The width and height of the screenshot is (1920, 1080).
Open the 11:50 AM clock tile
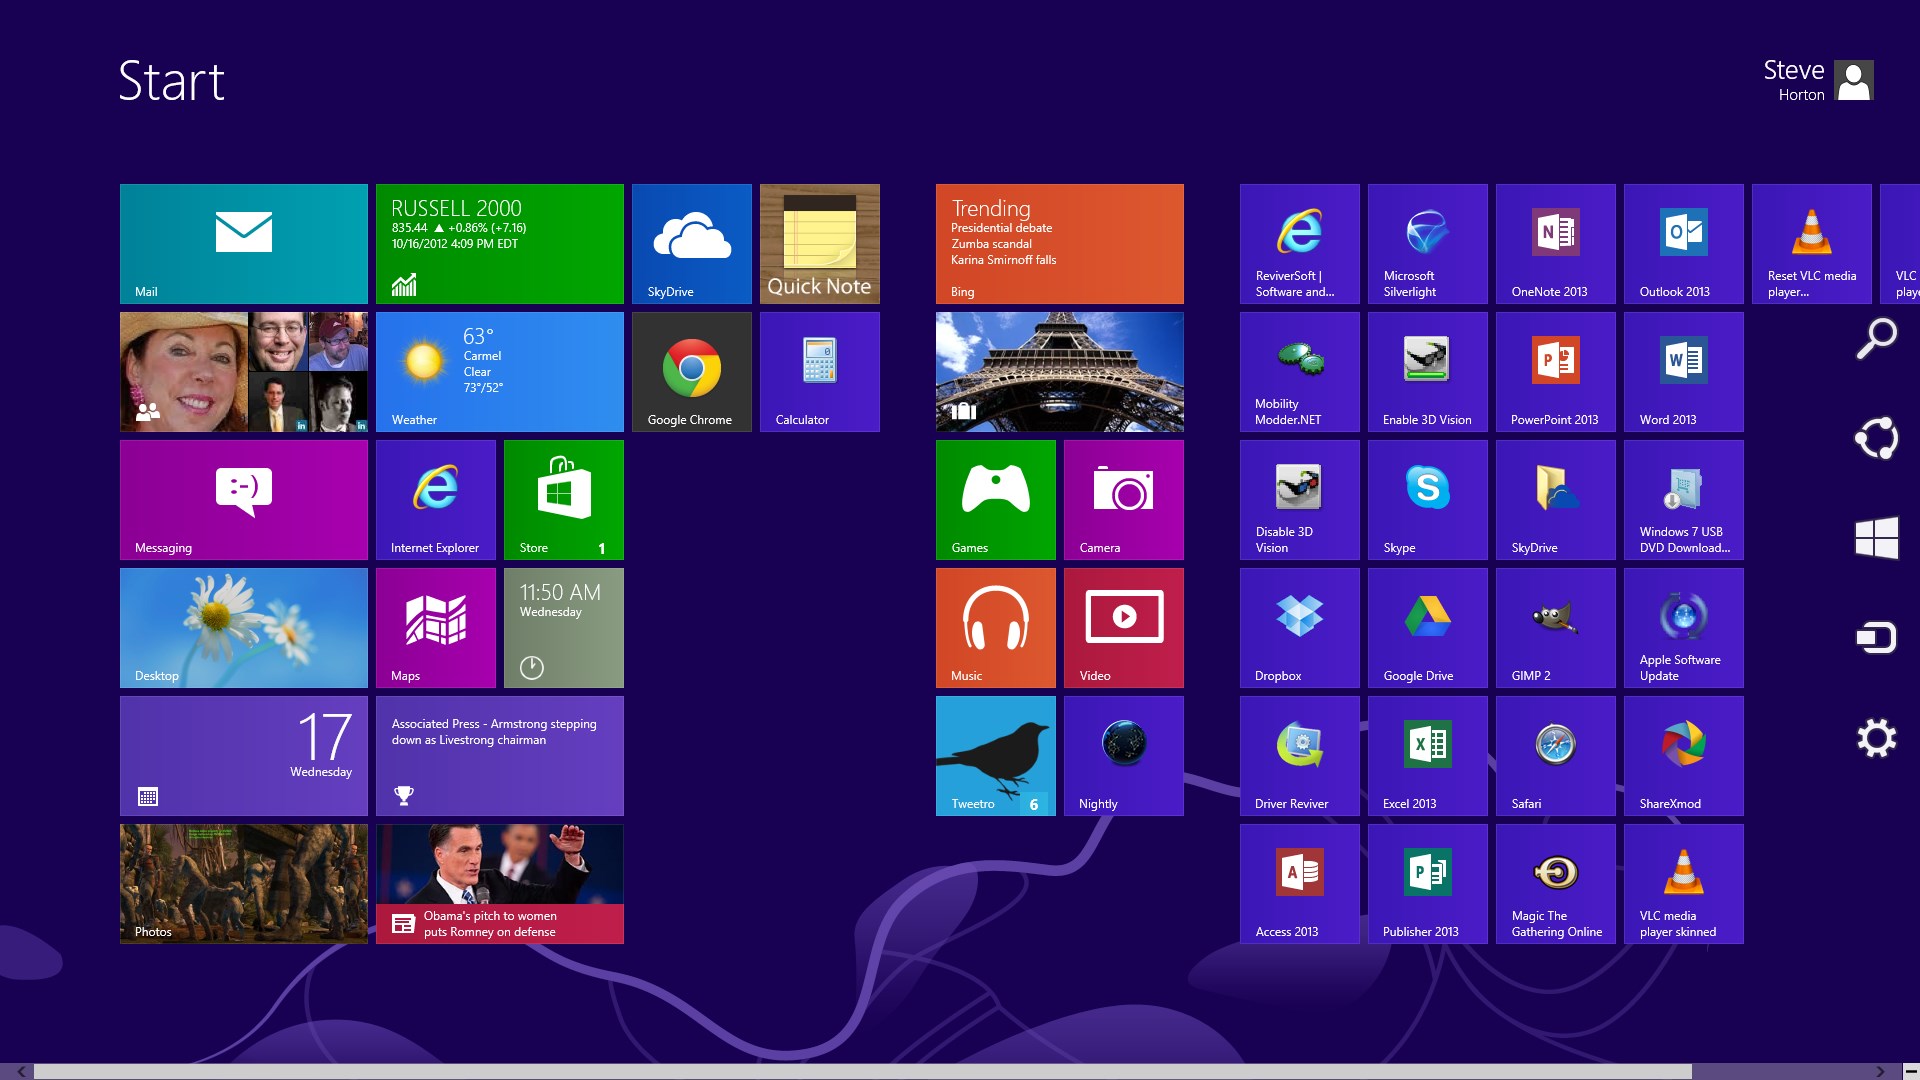(564, 628)
